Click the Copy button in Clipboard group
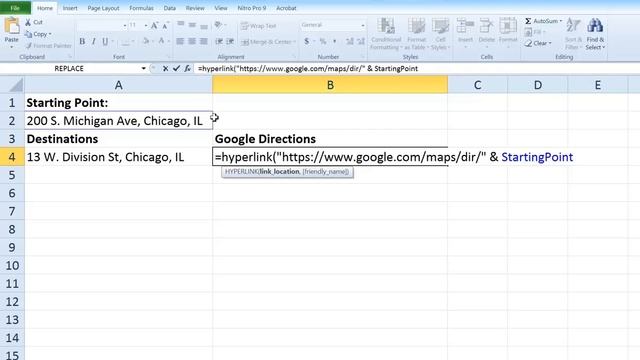Image resolution: width=640 pixels, height=360 pixels. coord(38,34)
